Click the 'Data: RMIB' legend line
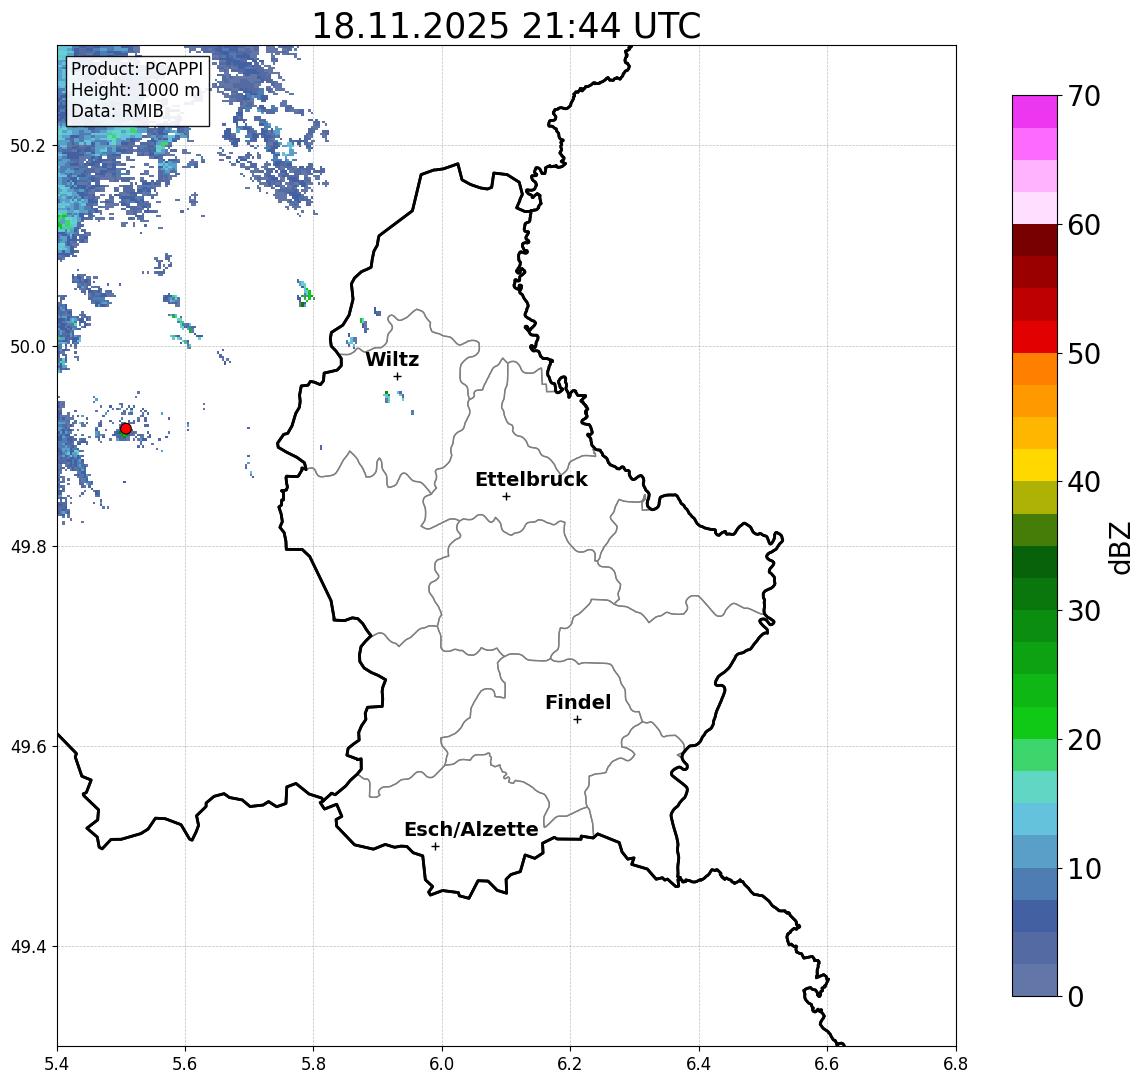 [x=117, y=111]
